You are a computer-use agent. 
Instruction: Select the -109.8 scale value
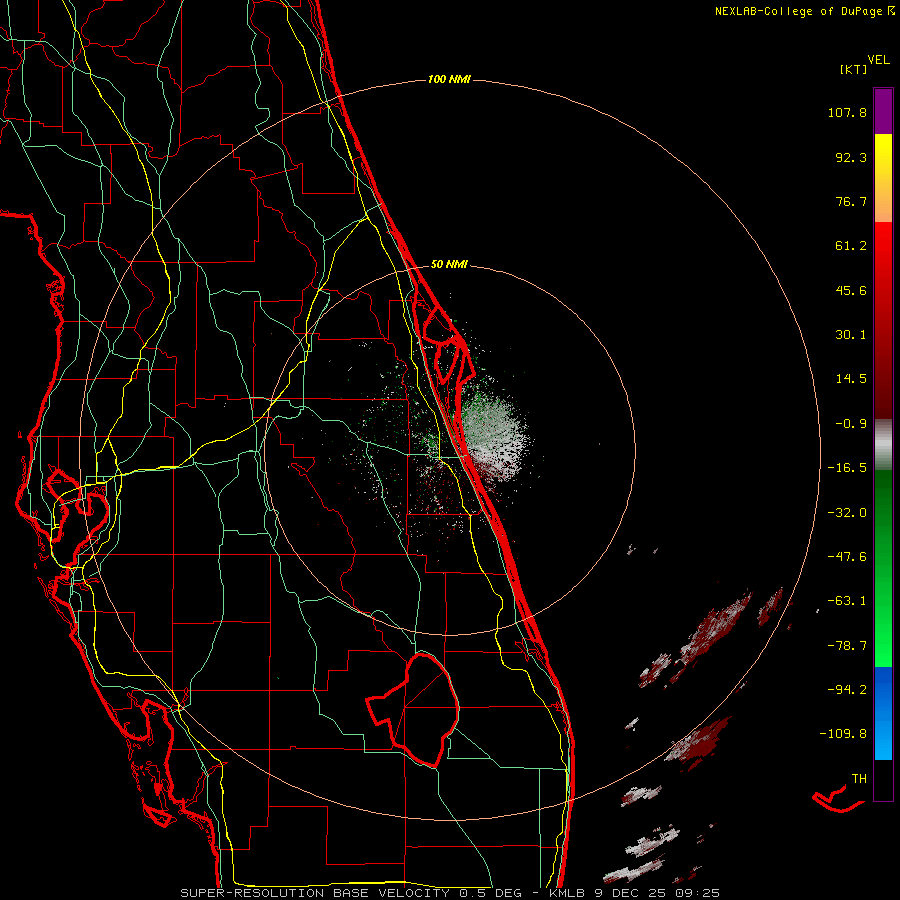click(x=843, y=734)
